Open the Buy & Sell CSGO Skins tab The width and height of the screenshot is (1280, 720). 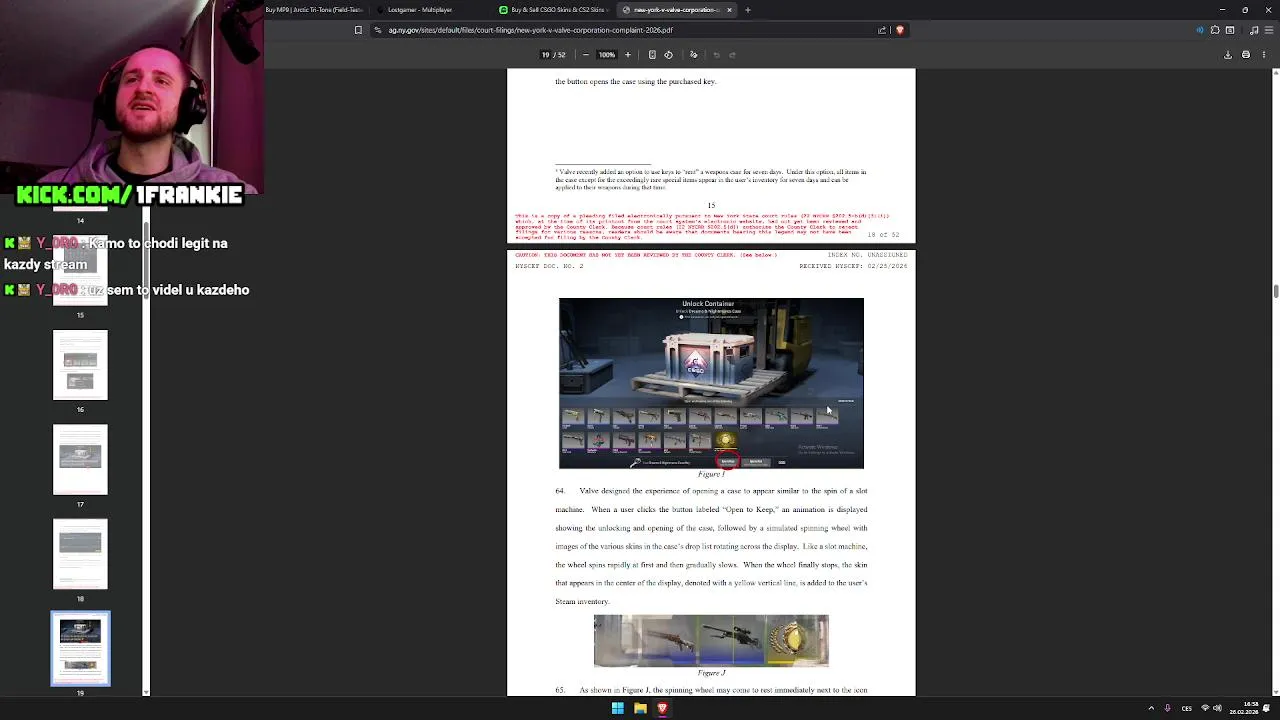pyautogui.click(x=552, y=10)
